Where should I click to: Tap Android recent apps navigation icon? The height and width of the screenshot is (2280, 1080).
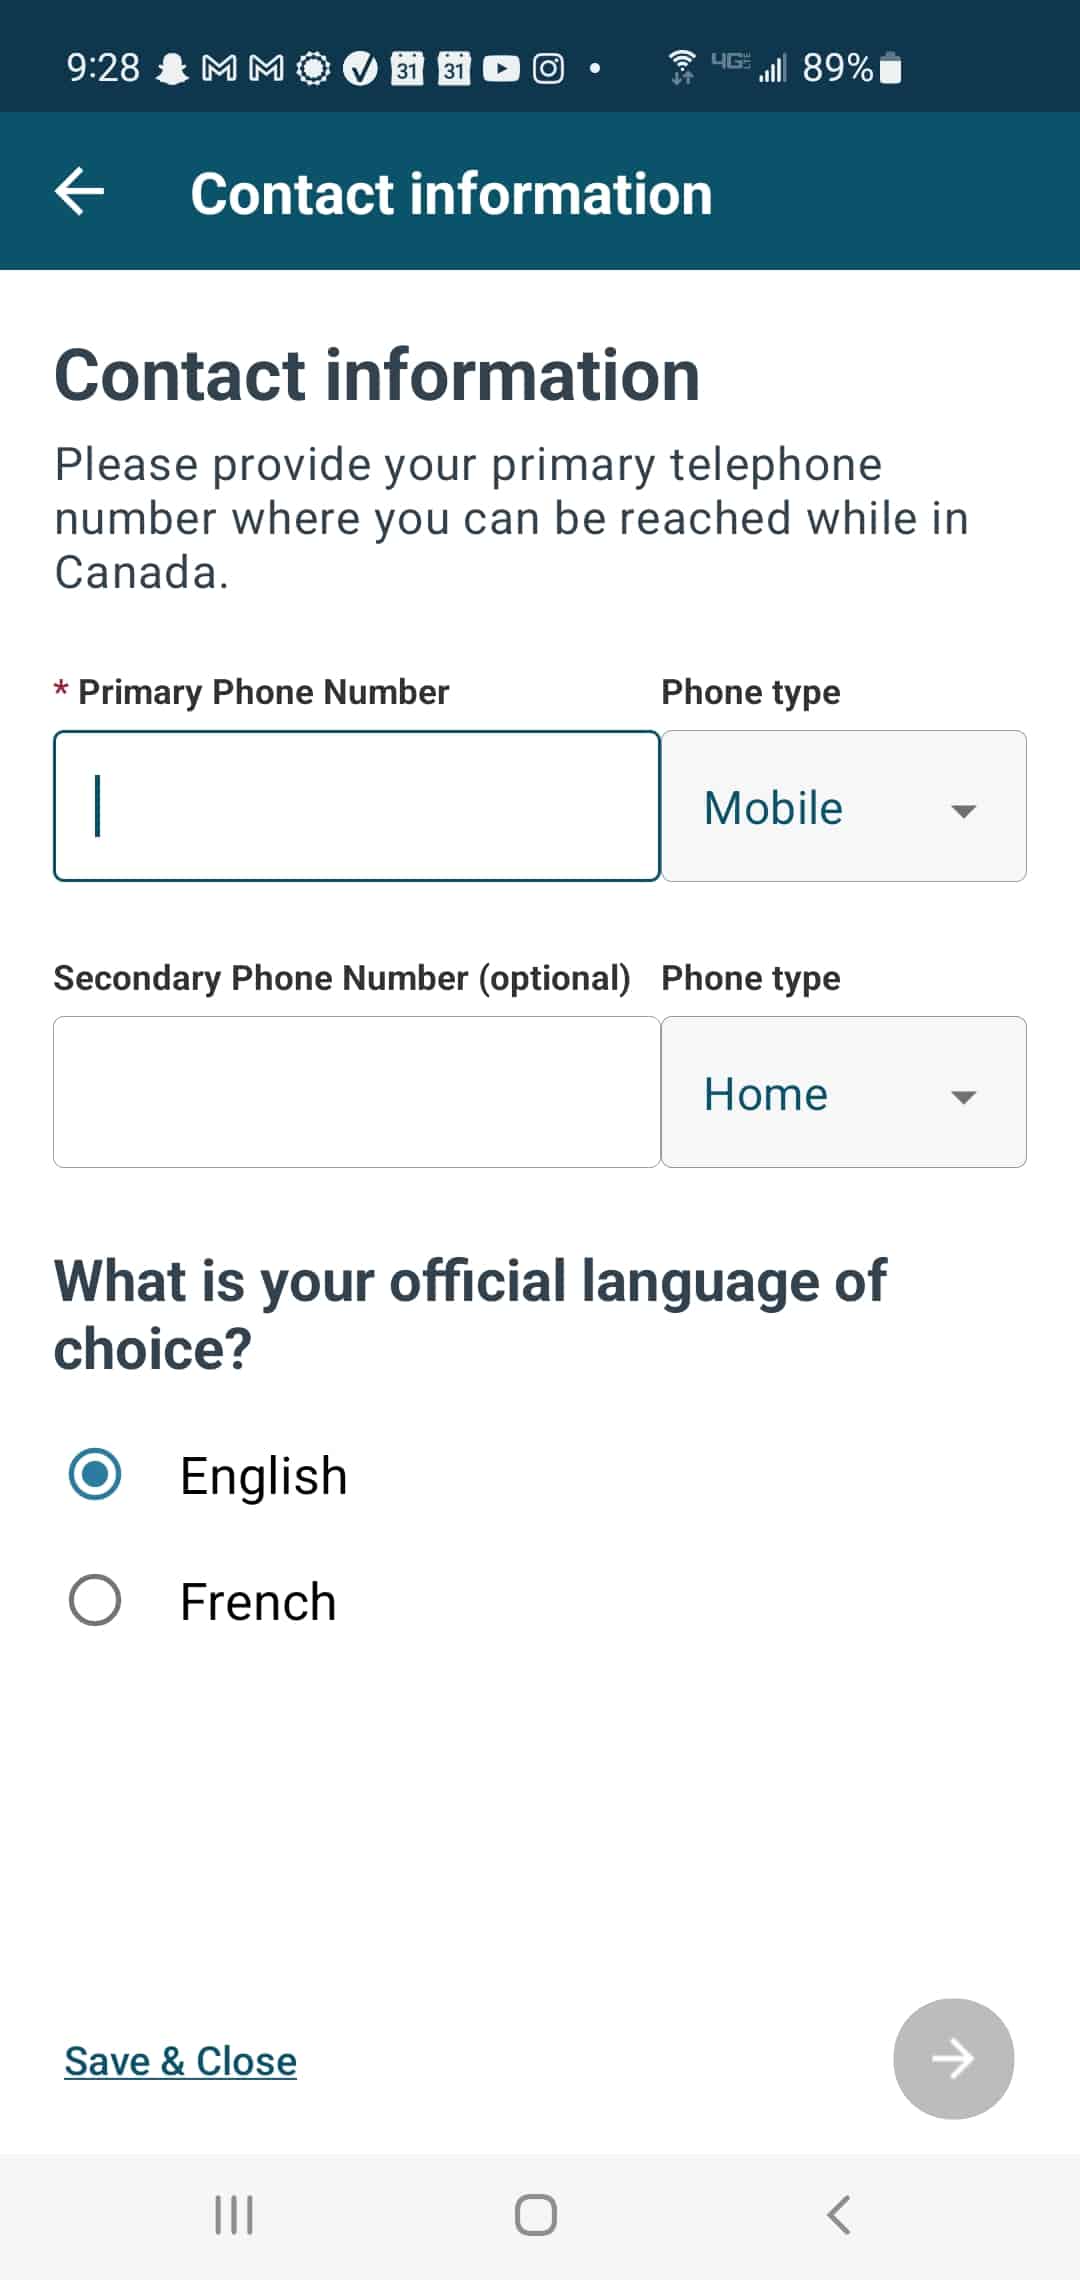234,2214
